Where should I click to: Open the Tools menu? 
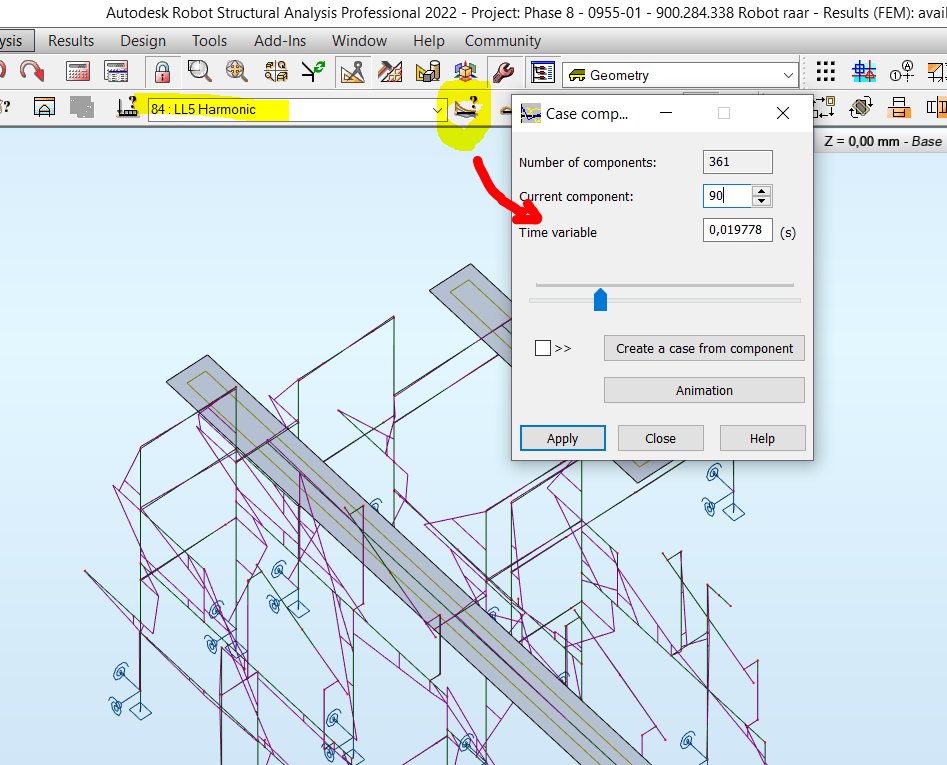click(x=209, y=41)
